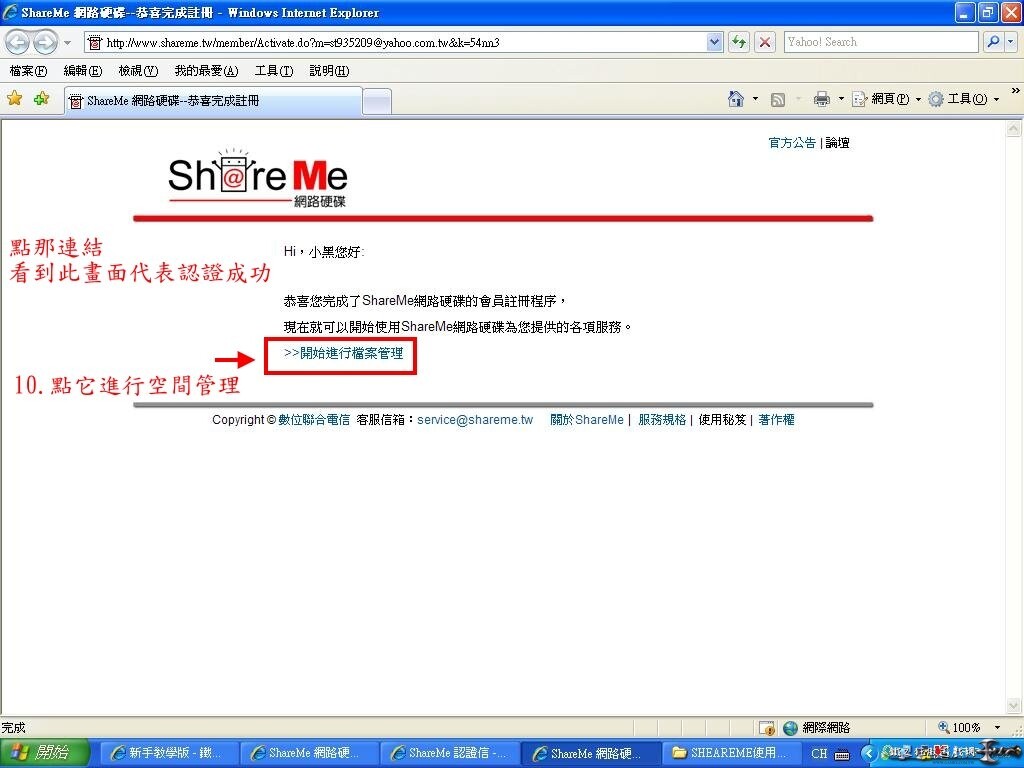Click the Yahoo! Search input box
Screen dimensions: 1024x768
click(881, 42)
